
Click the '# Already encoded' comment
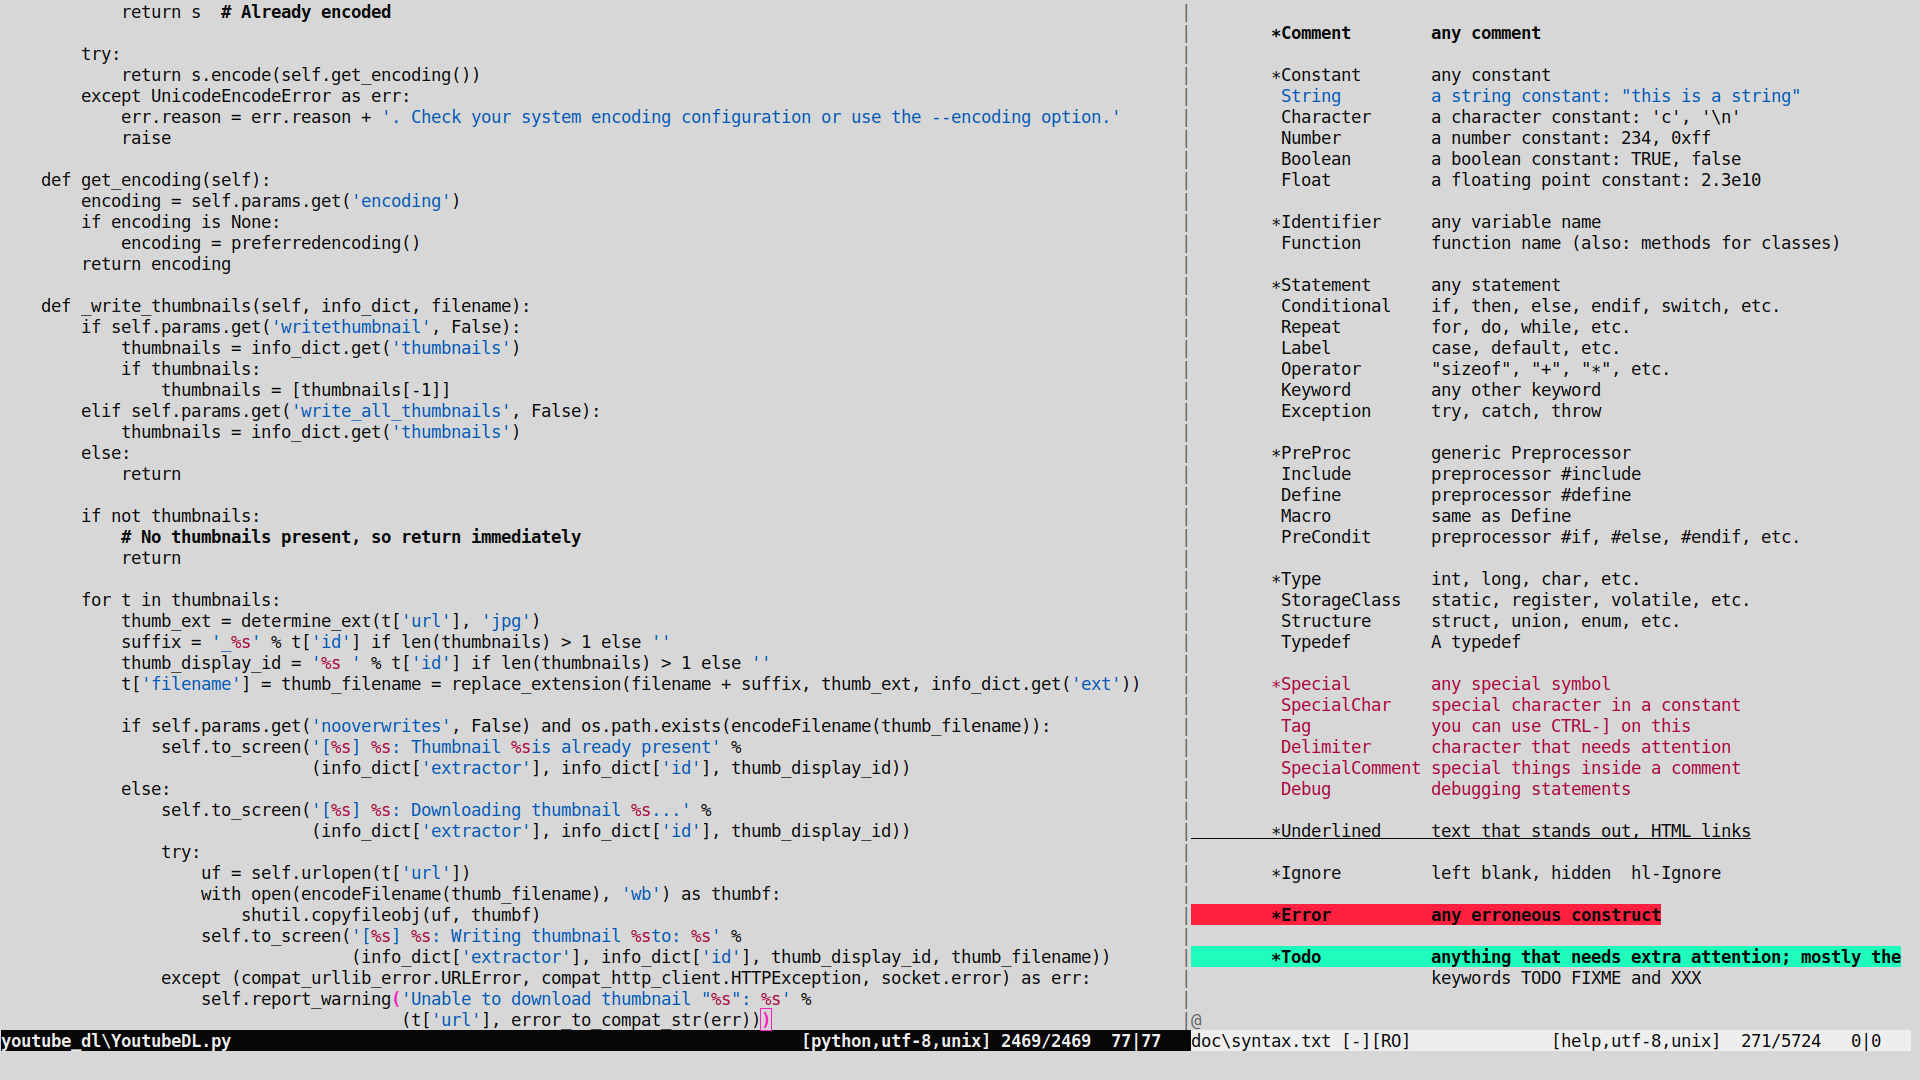[306, 12]
